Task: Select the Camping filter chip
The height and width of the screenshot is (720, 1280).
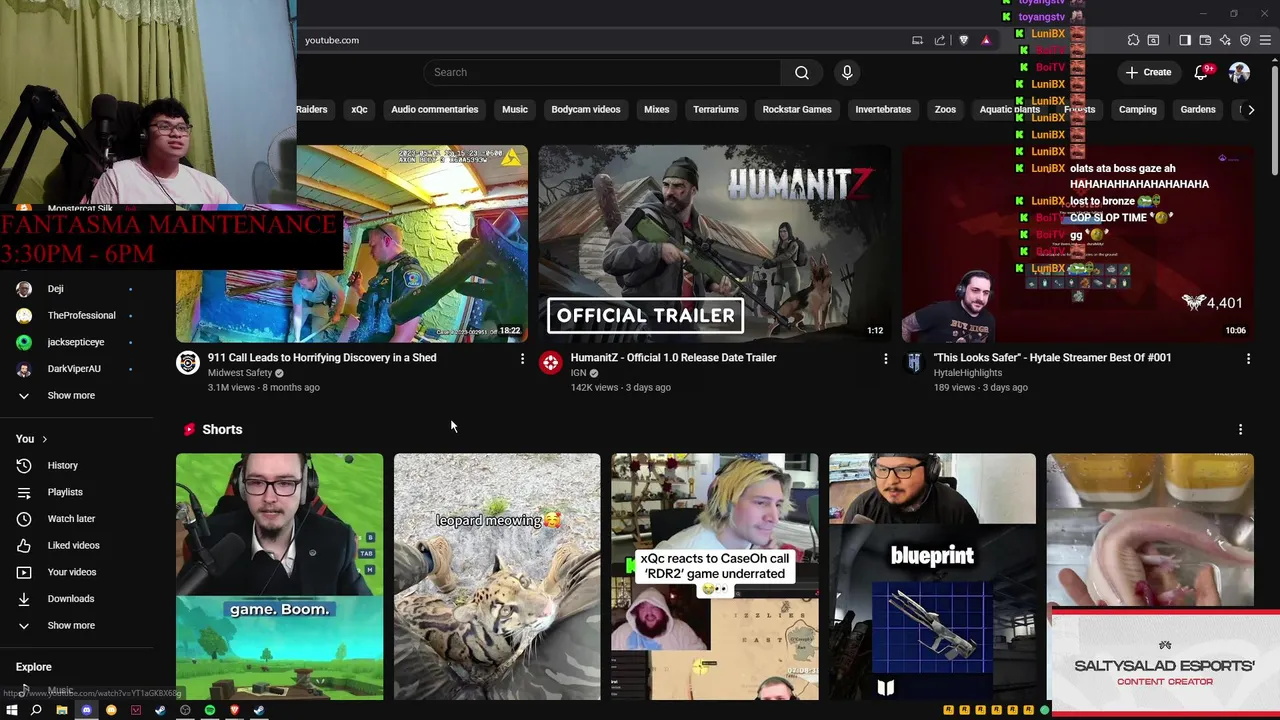Action: tap(1137, 109)
